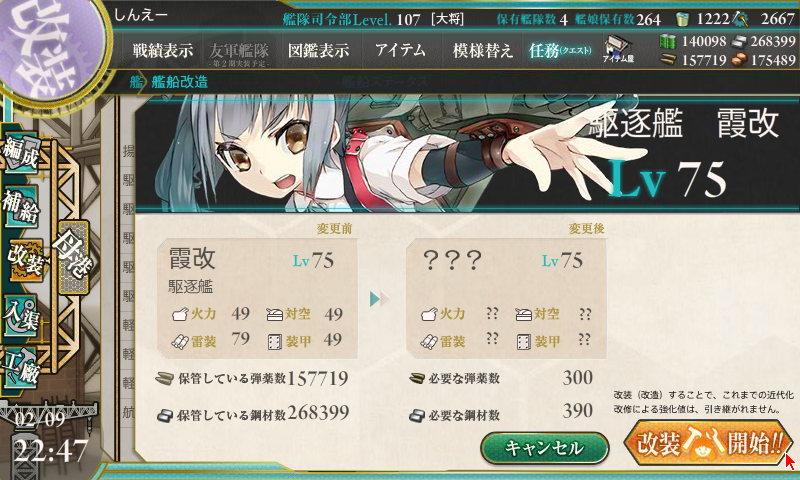The height and width of the screenshot is (480, 800).
Task: Click the ??? after-remodel stats card
Action: (x=506, y=299)
